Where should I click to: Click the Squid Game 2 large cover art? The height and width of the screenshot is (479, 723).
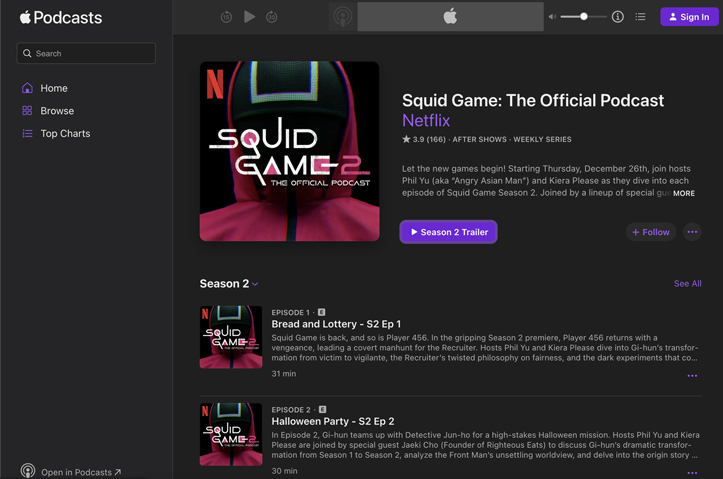pos(290,151)
